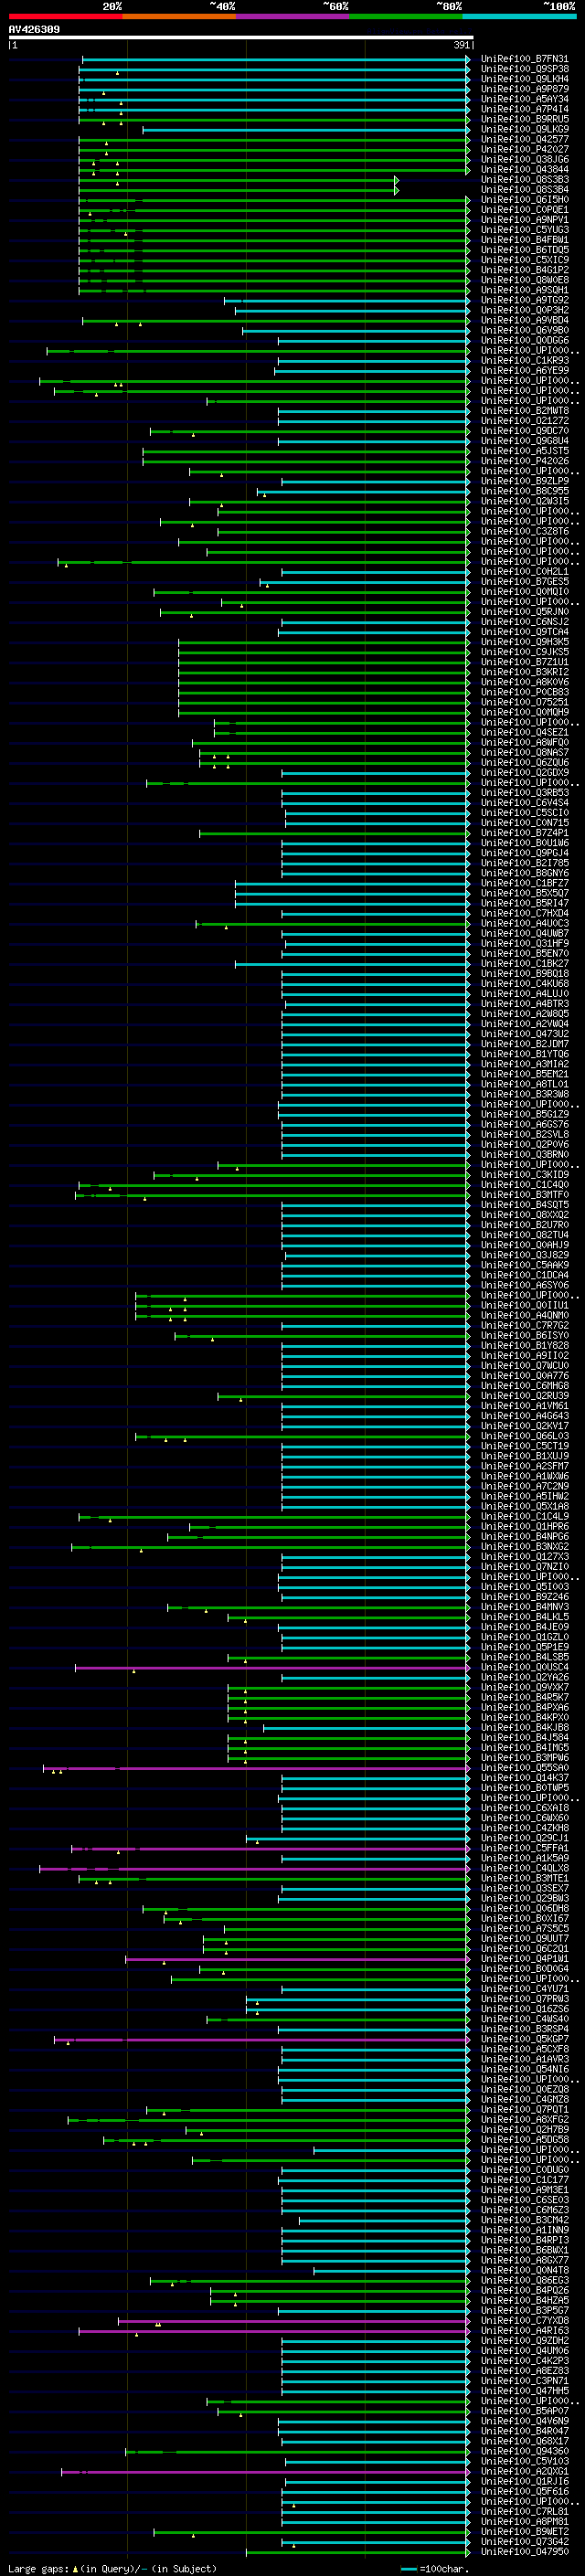Viewport: 585px width, 2576px height.
Task: Click the query end position 391
Action: tap(461, 45)
